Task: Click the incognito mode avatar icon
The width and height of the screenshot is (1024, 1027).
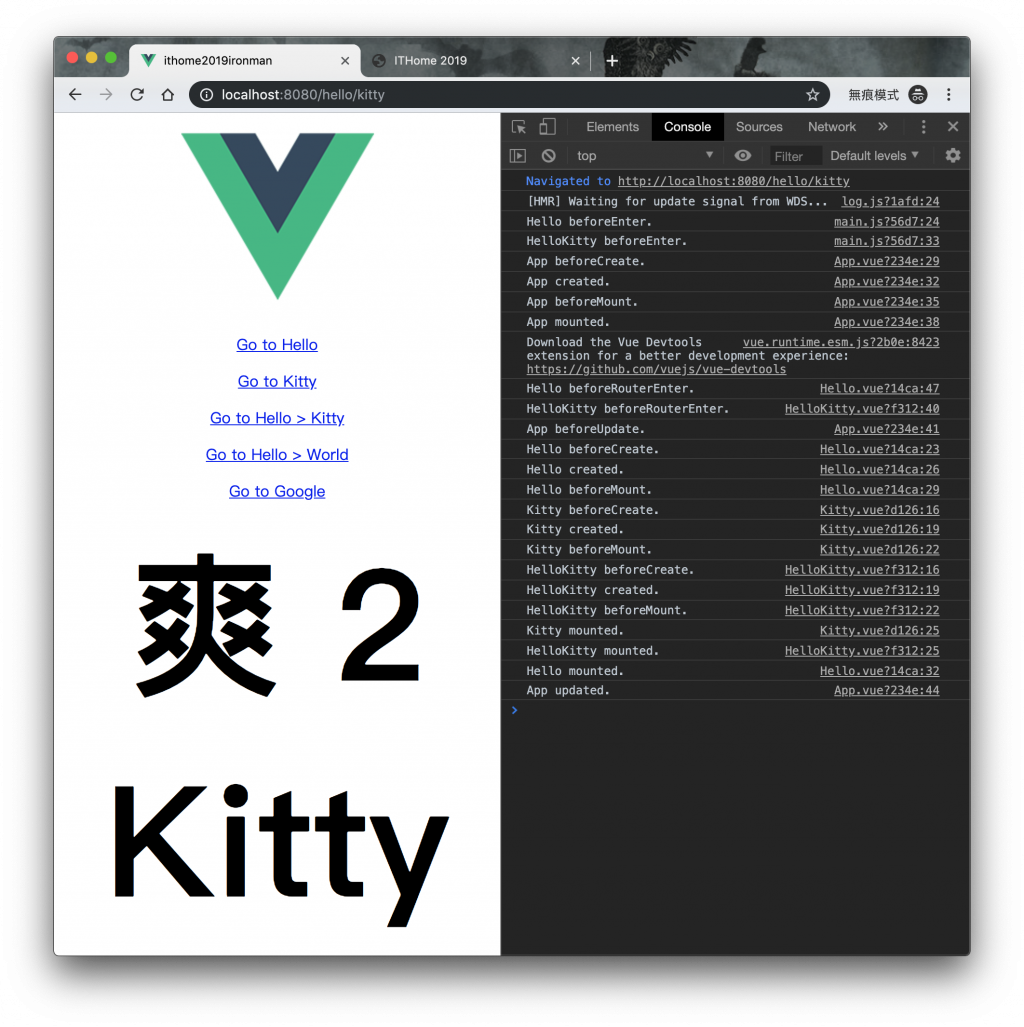Action: (917, 94)
